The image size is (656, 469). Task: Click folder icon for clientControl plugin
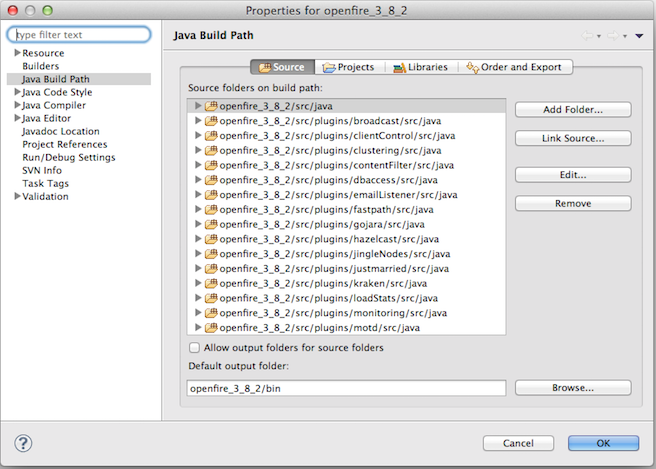click(211, 136)
